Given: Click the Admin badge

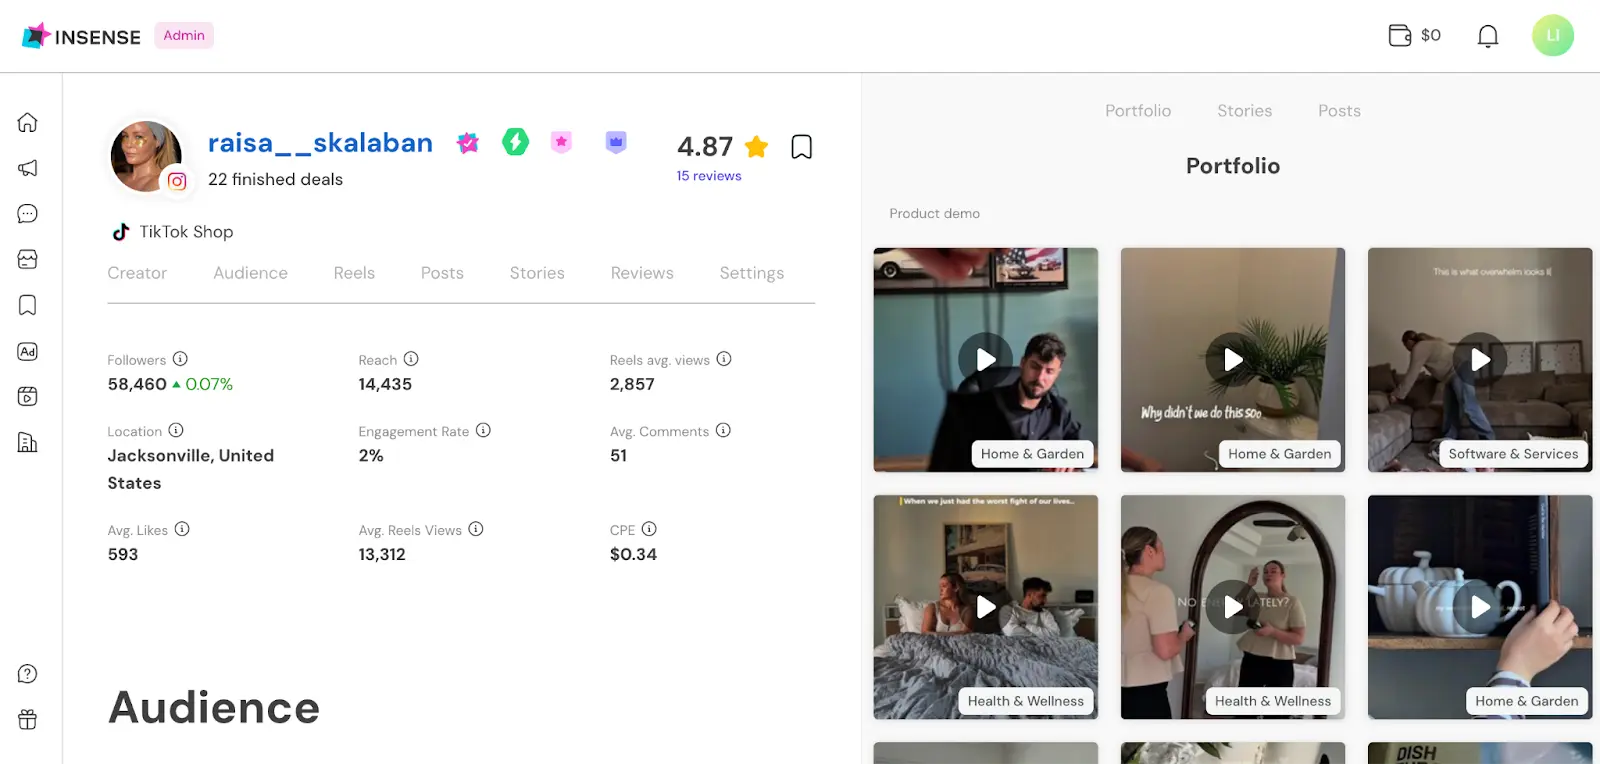Looking at the screenshot, I should (184, 35).
